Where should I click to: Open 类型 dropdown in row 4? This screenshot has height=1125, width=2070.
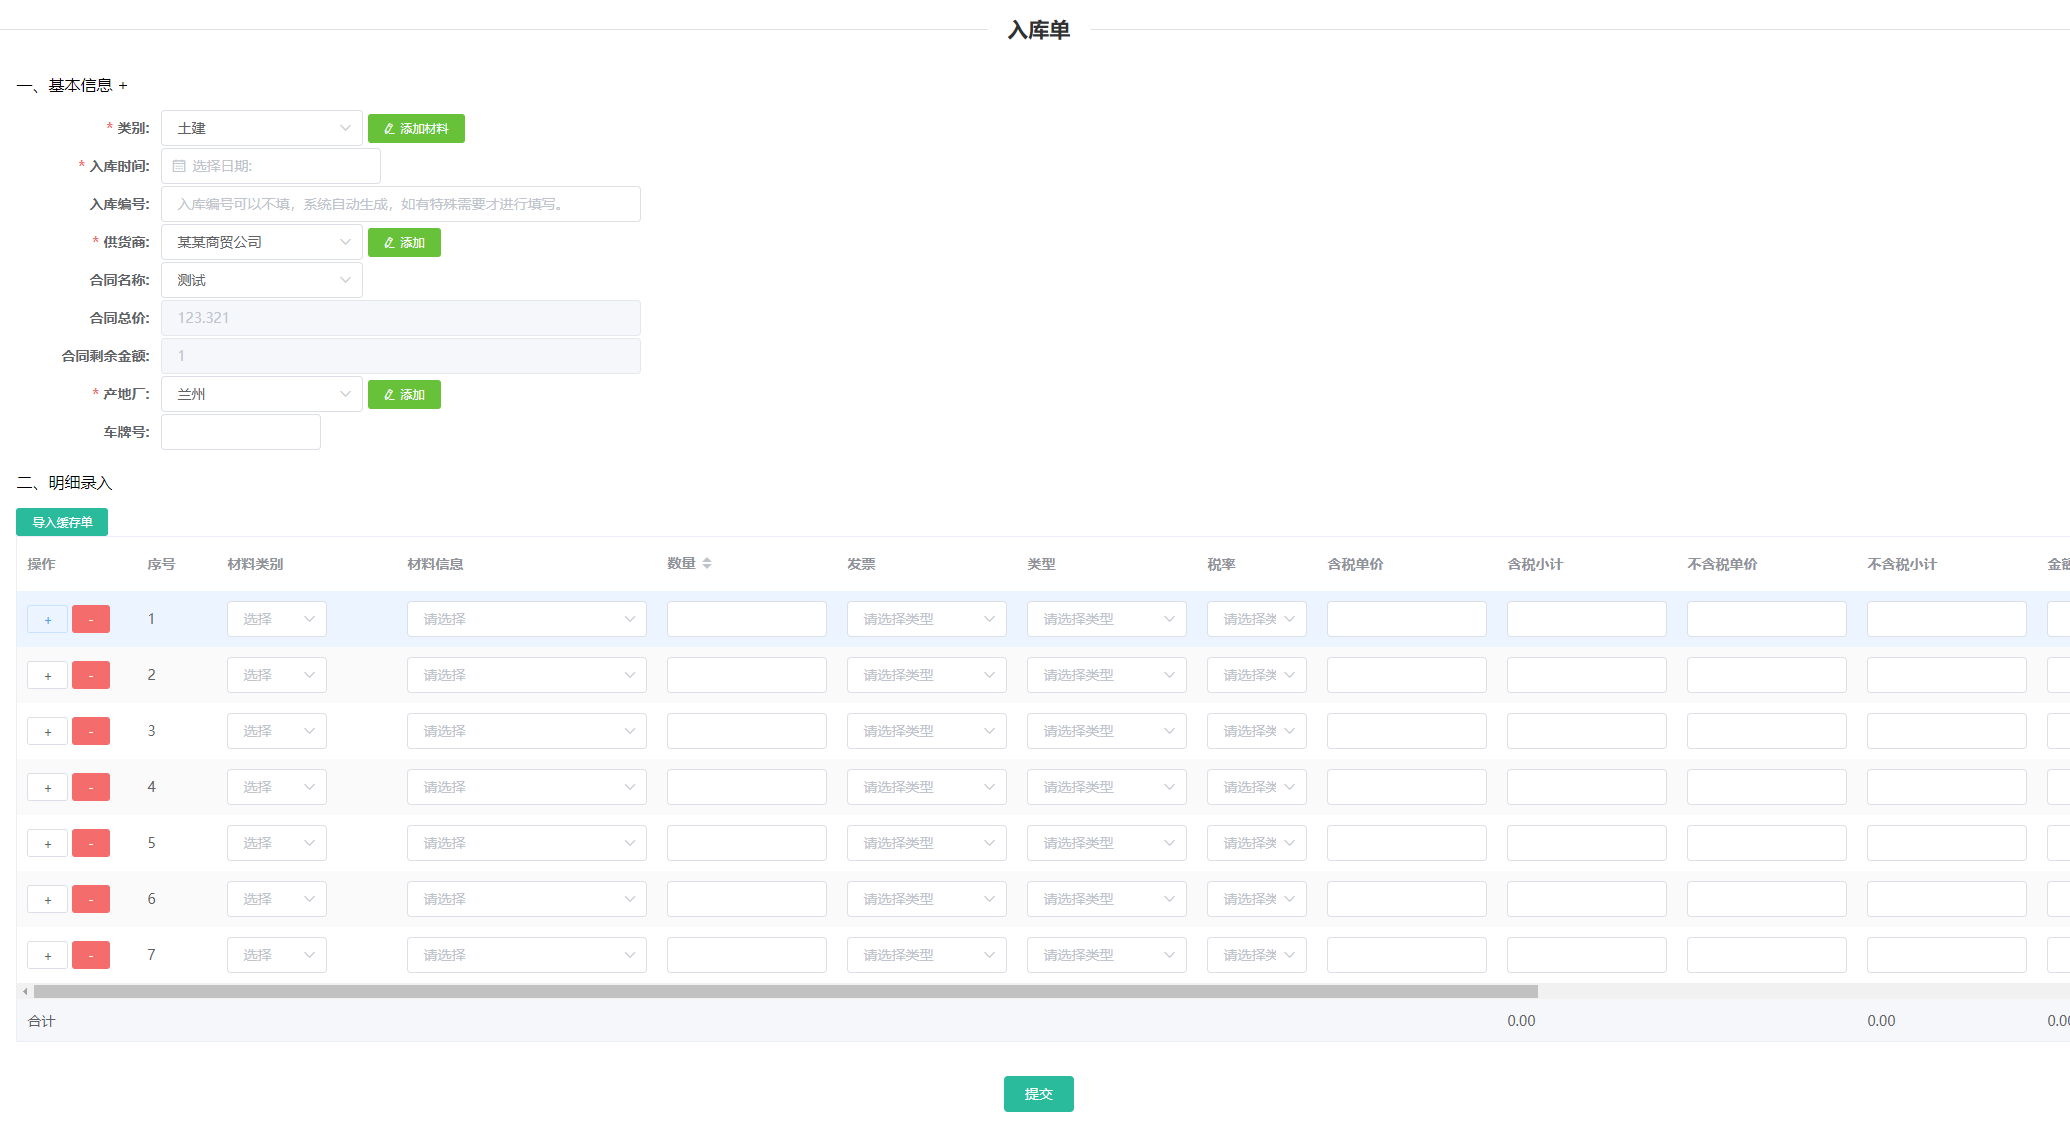[x=1107, y=787]
